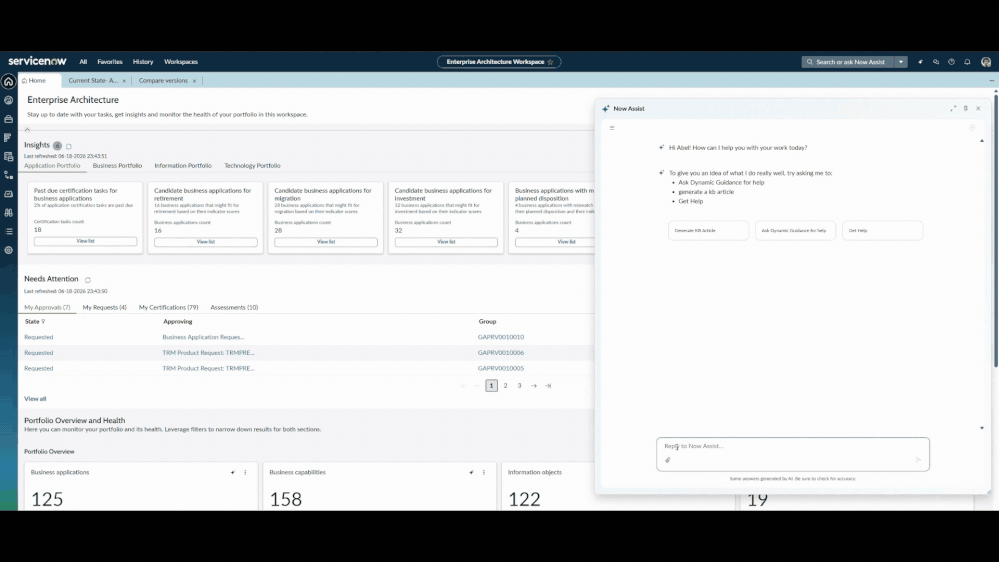Image resolution: width=999 pixels, height=562 pixels.
Task: Open the gear settings icon in left sidebar
Action: click(8, 250)
